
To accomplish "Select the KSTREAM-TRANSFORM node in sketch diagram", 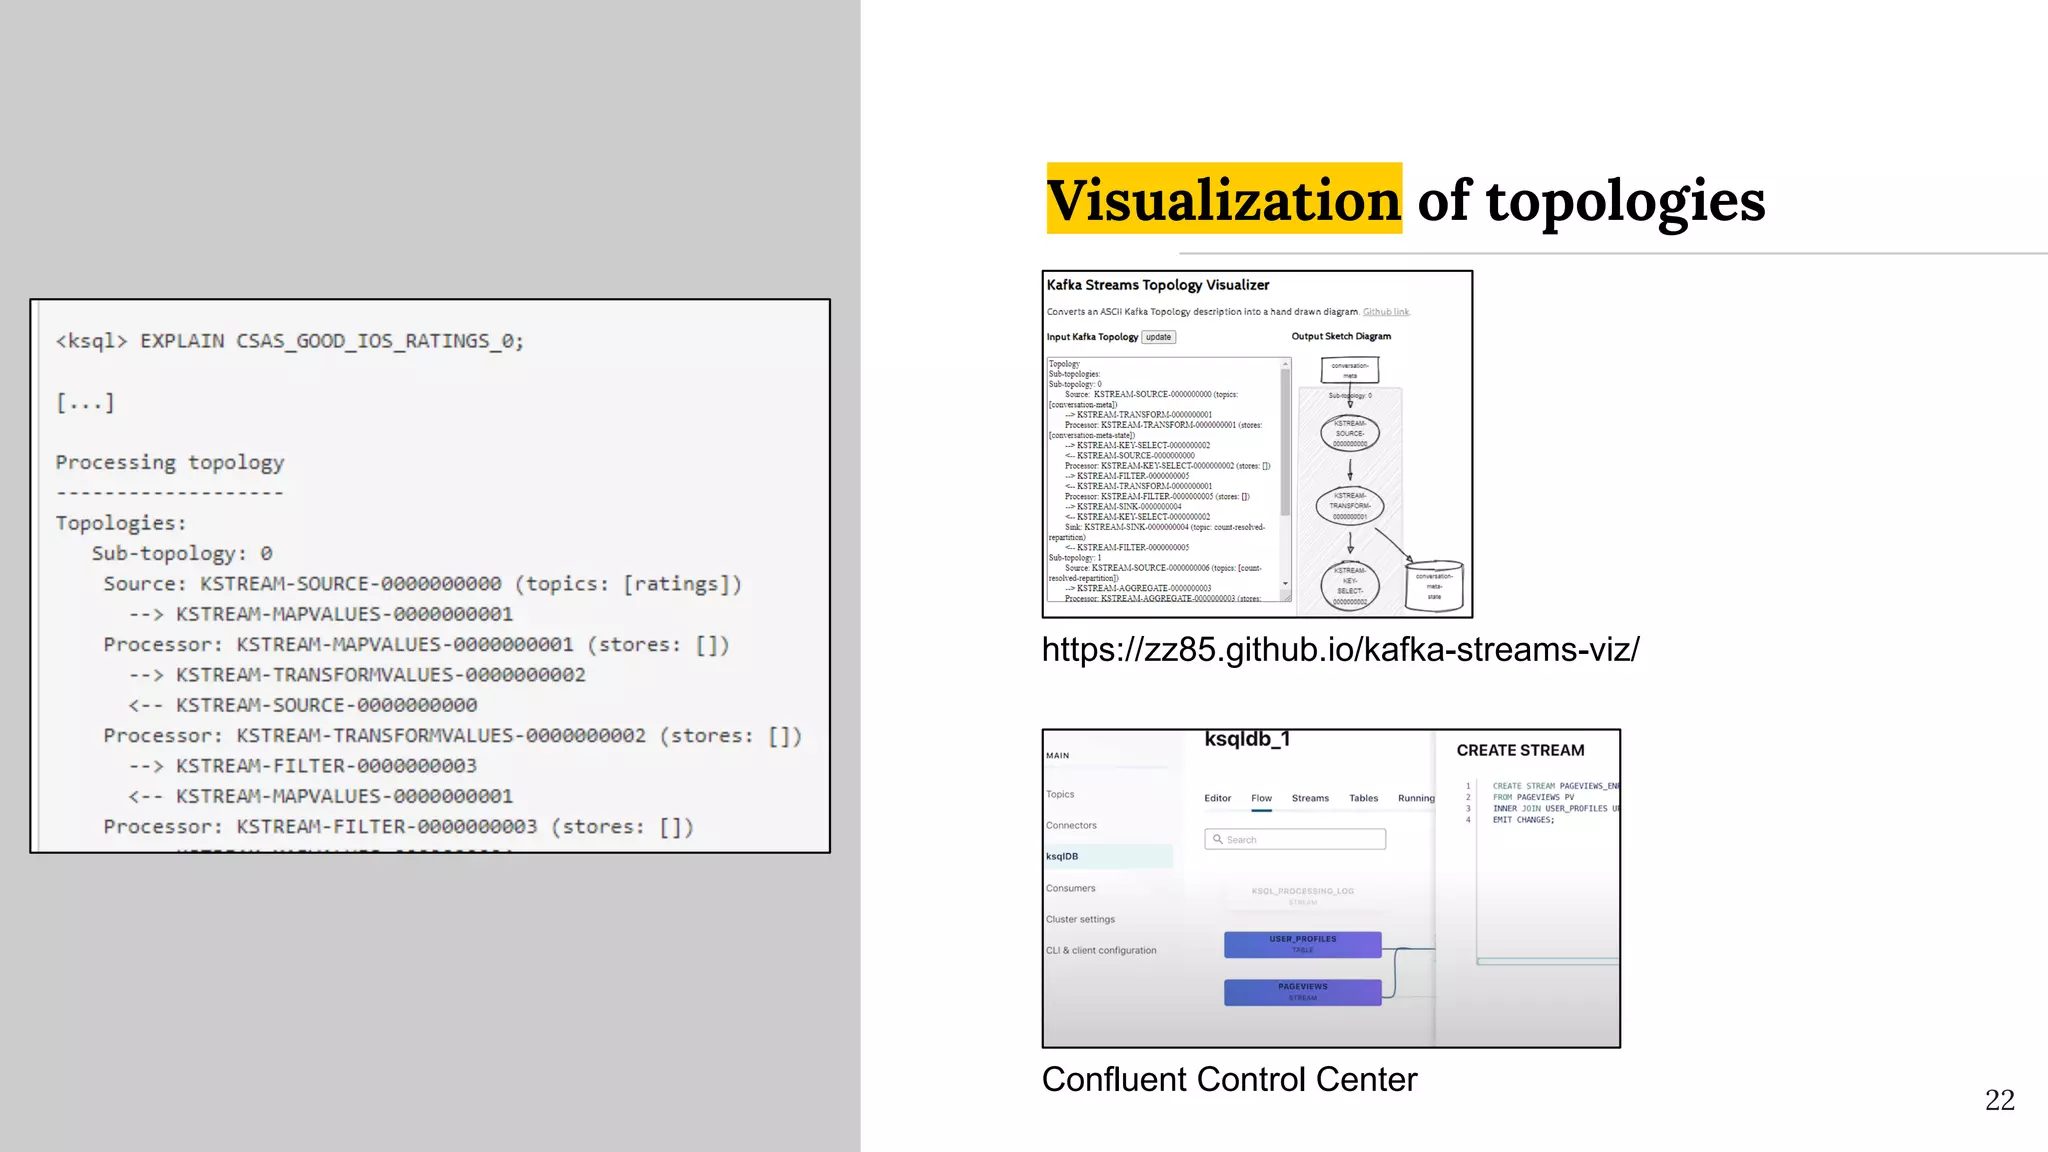I will pyautogui.click(x=1350, y=506).
